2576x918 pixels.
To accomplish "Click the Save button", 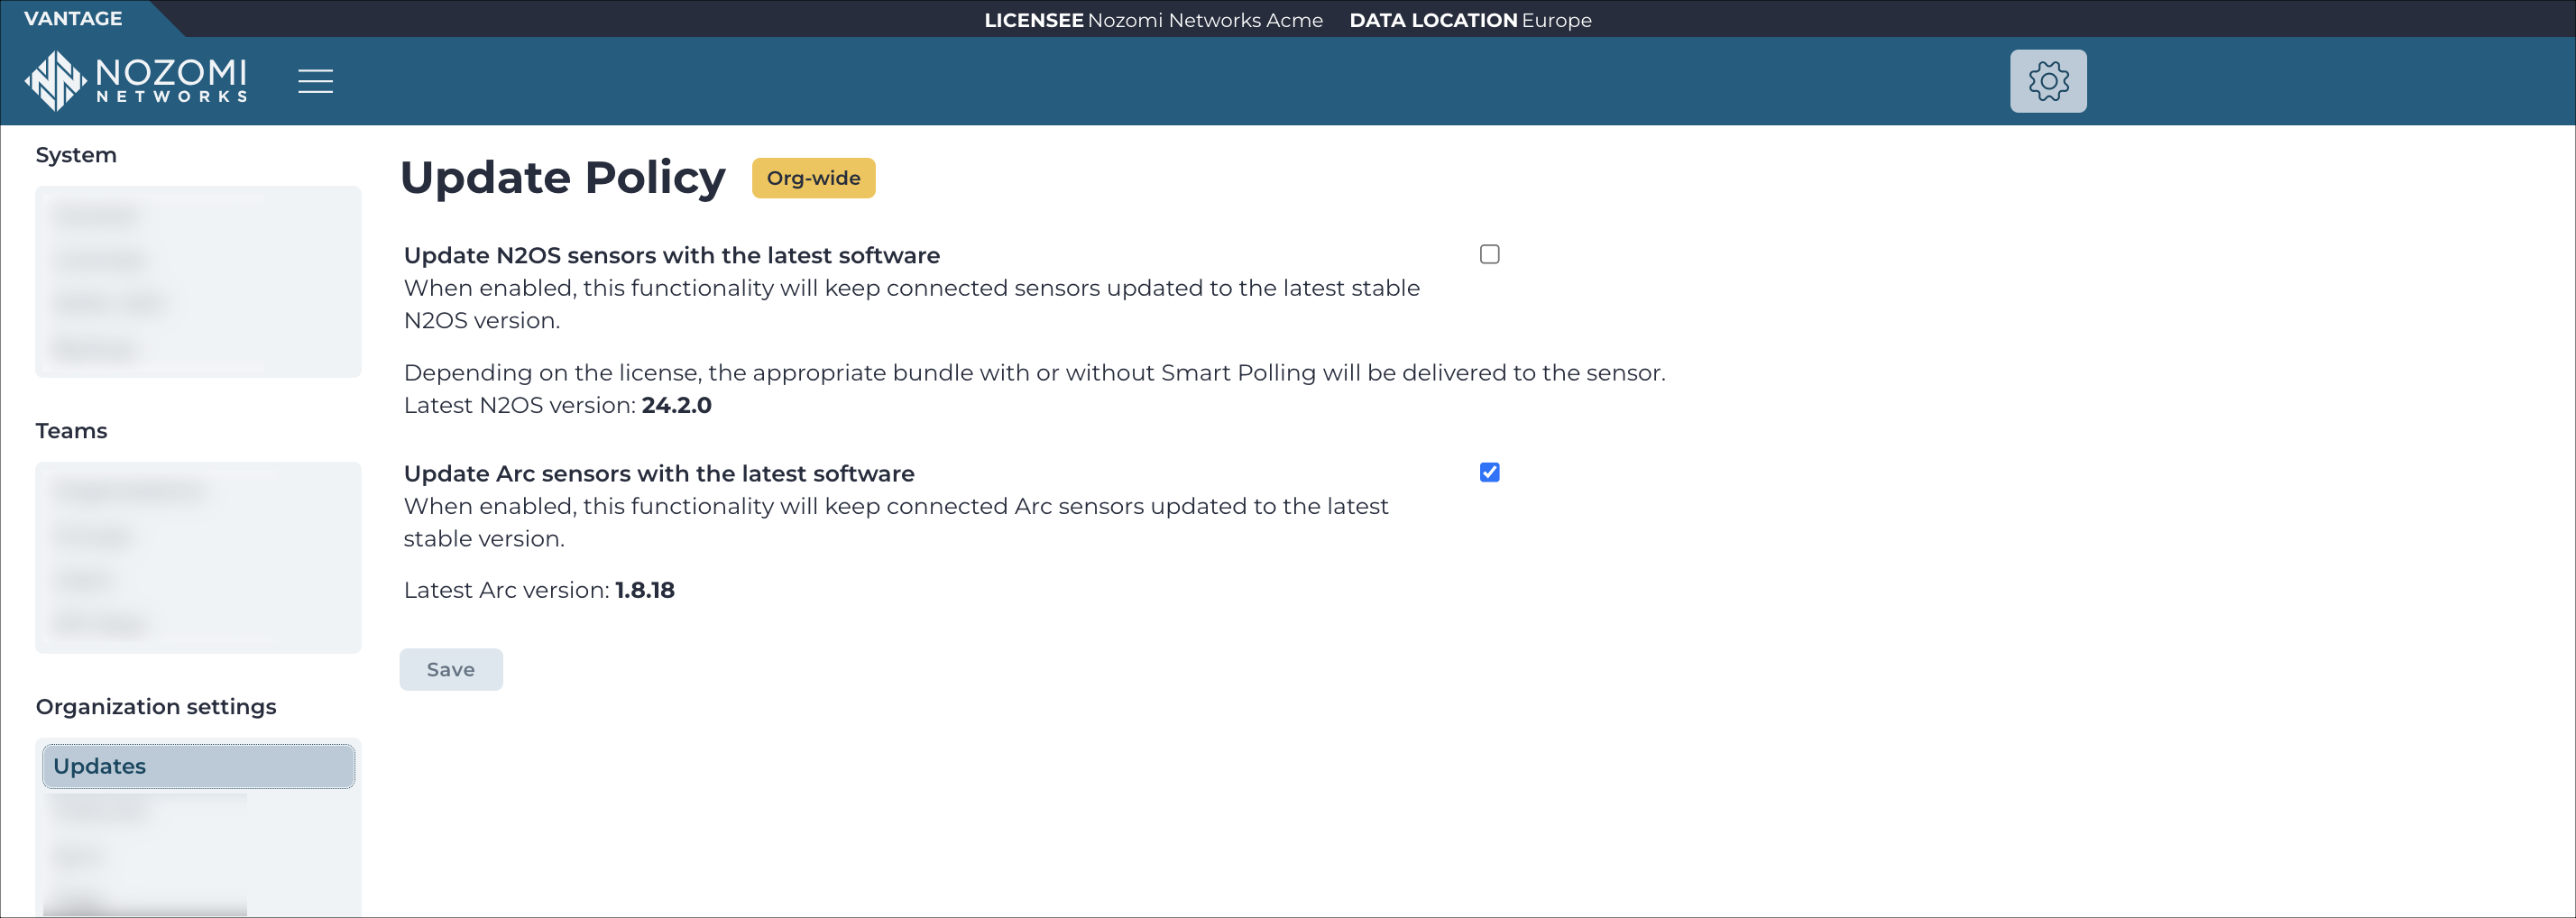I will pos(451,669).
